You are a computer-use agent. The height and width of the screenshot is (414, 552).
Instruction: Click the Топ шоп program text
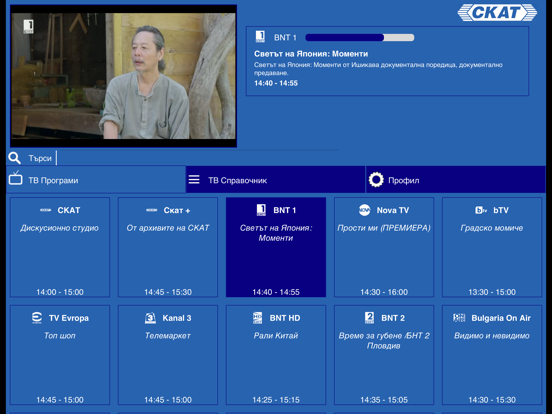(x=60, y=336)
